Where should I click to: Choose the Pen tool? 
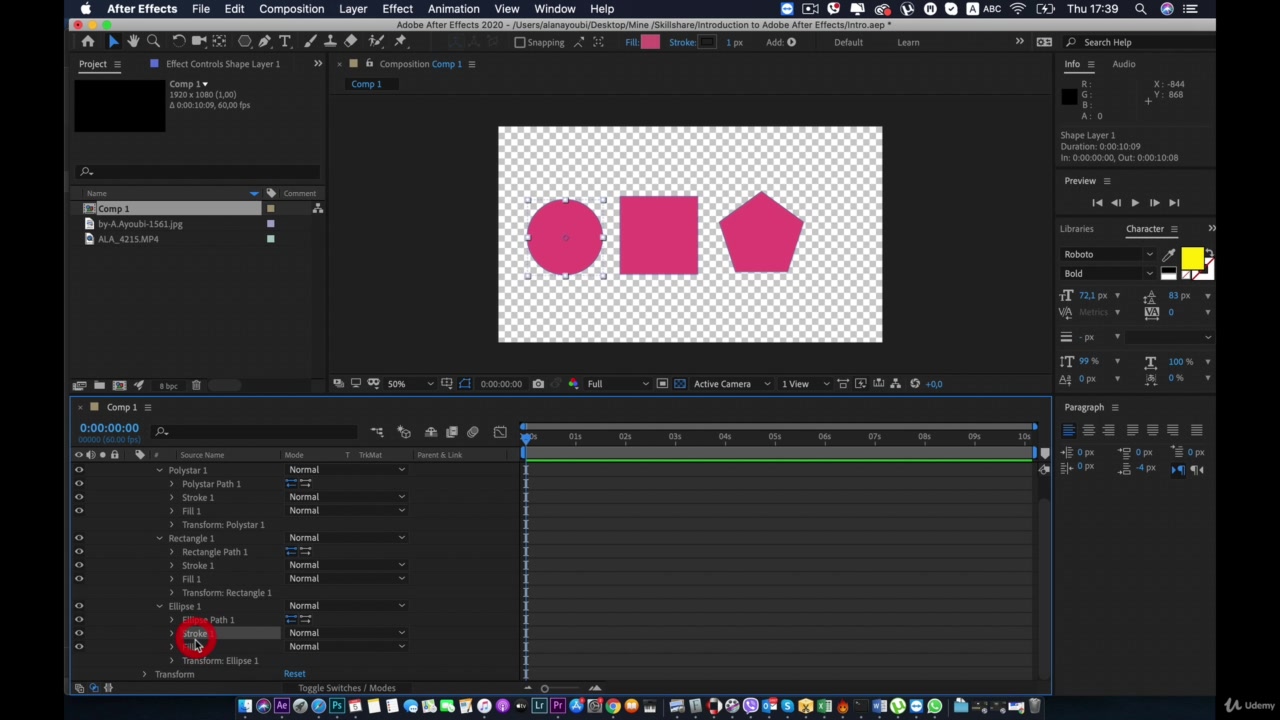[x=264, y=42]
